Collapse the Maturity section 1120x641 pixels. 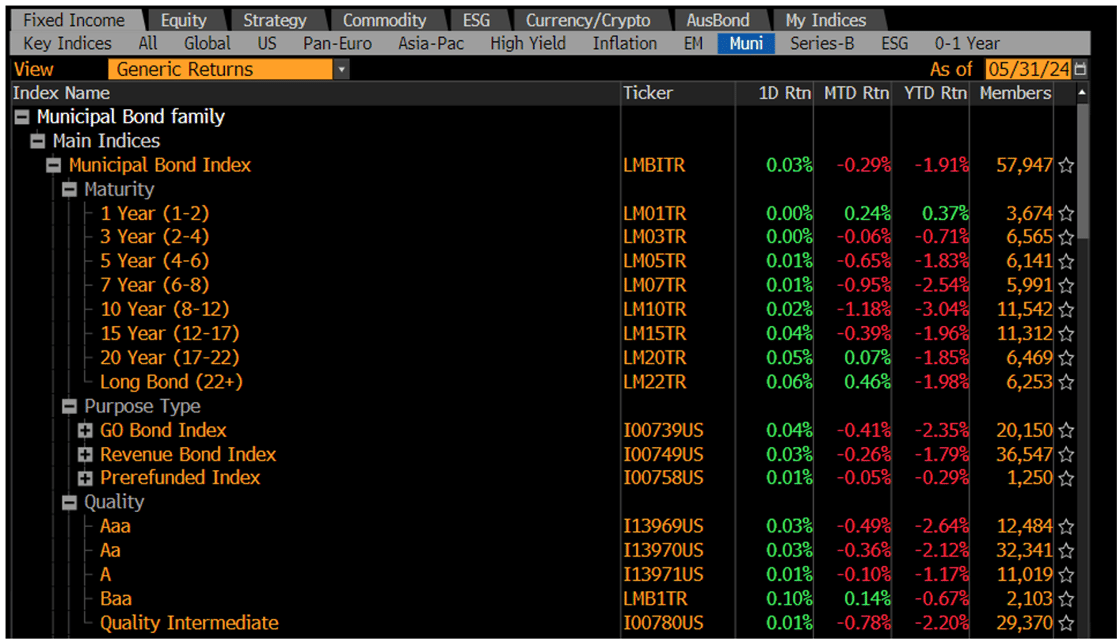69,189
